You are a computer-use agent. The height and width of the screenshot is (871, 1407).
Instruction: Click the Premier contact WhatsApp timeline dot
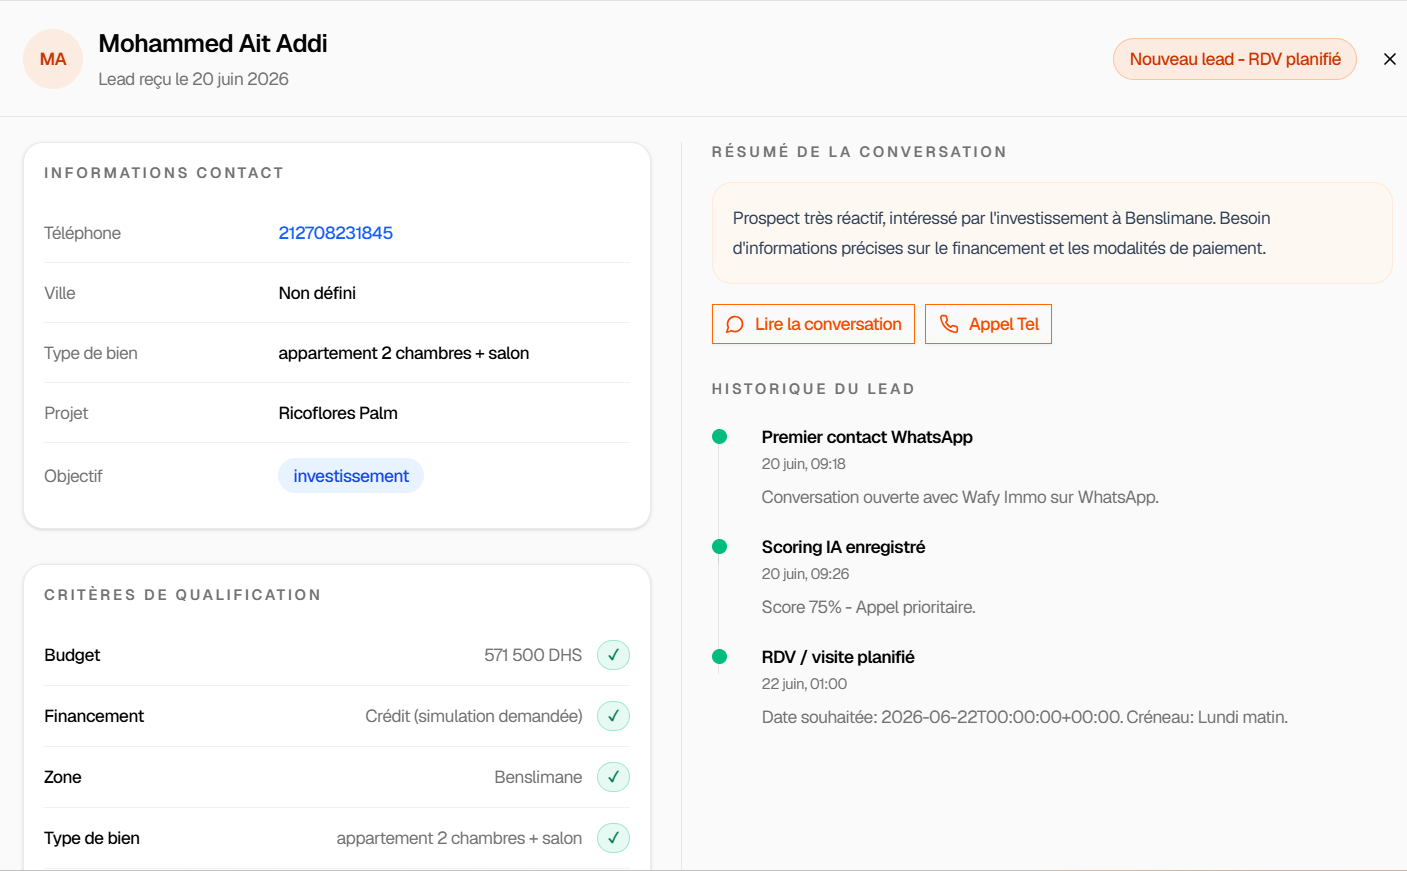tap(719, 437)
